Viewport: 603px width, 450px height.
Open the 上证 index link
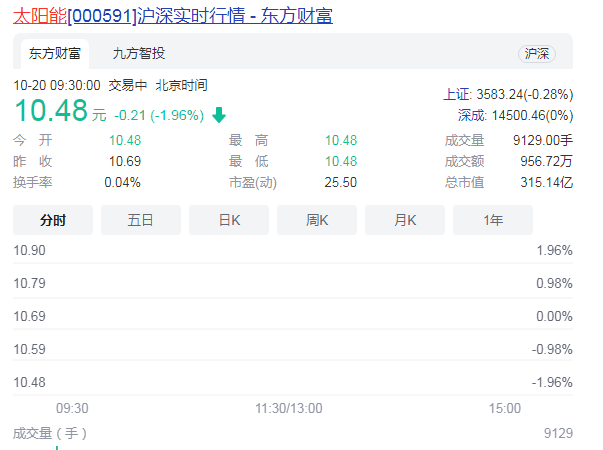point(457,94)
